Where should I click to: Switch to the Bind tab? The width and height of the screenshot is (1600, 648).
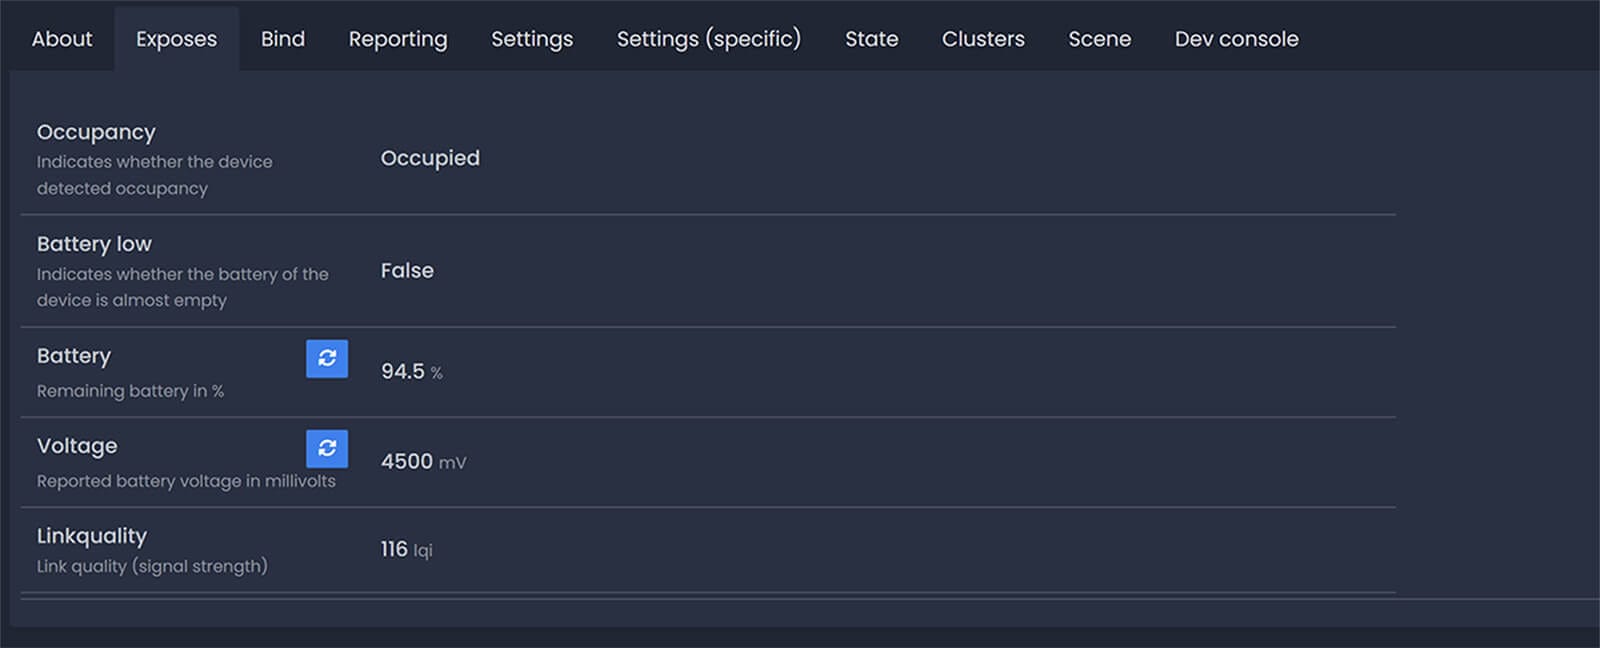click(283, 39)
